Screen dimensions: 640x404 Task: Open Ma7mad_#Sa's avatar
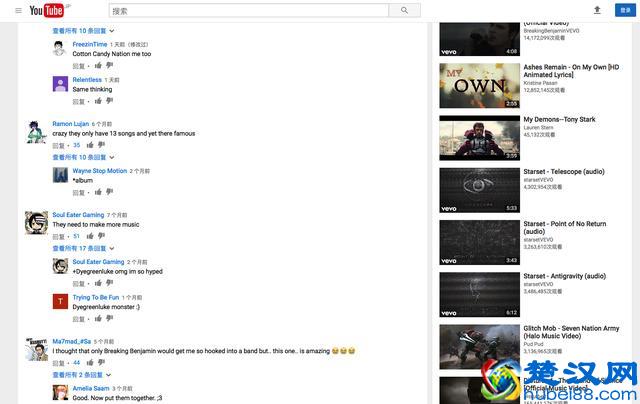pyautogui.click(x=36, y=349)
